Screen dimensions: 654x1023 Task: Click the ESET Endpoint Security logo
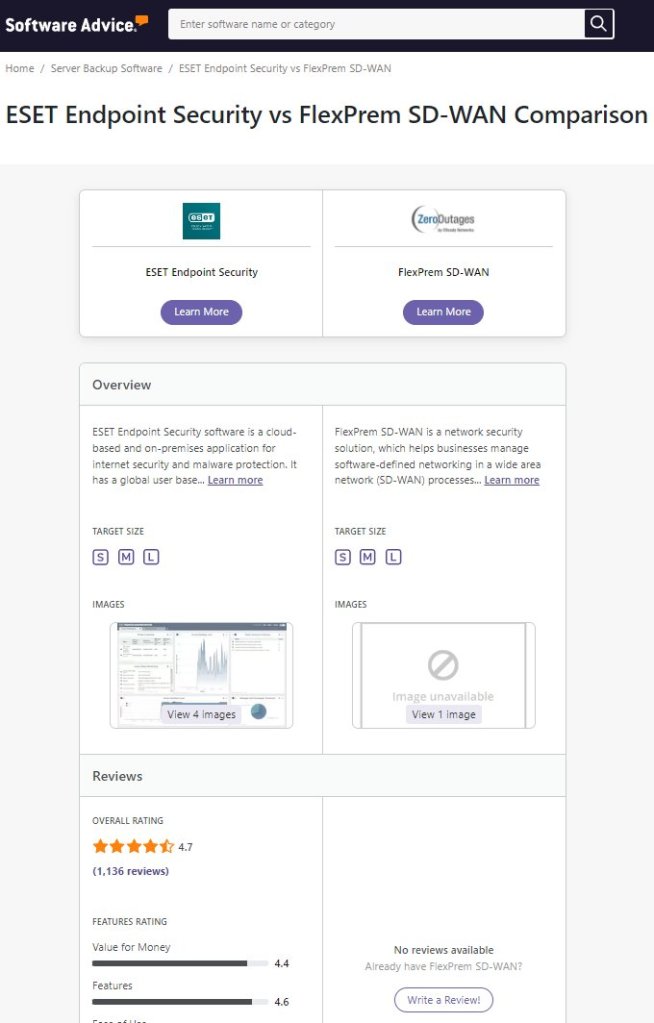[x=201, y=221]
